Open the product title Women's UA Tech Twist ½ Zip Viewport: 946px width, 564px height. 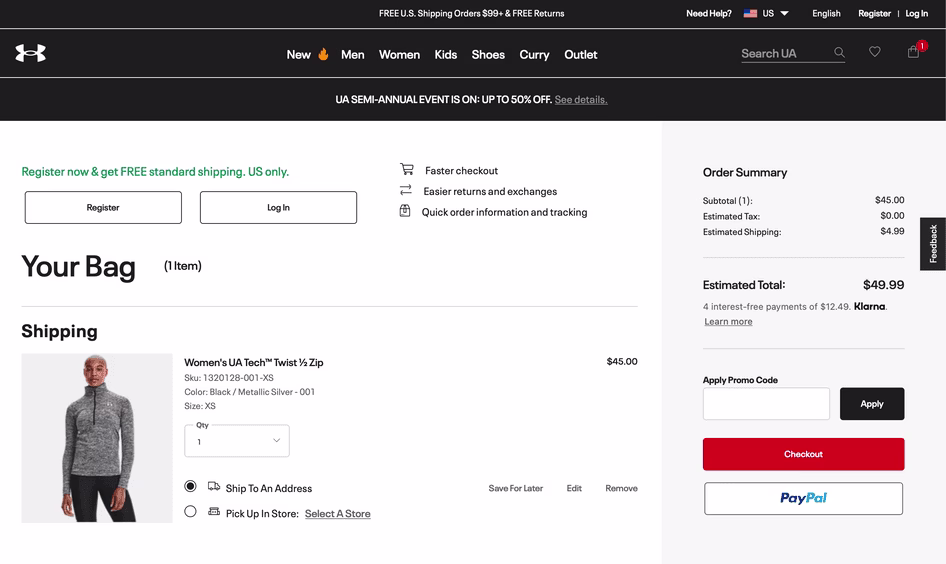[x=253, y=363]
